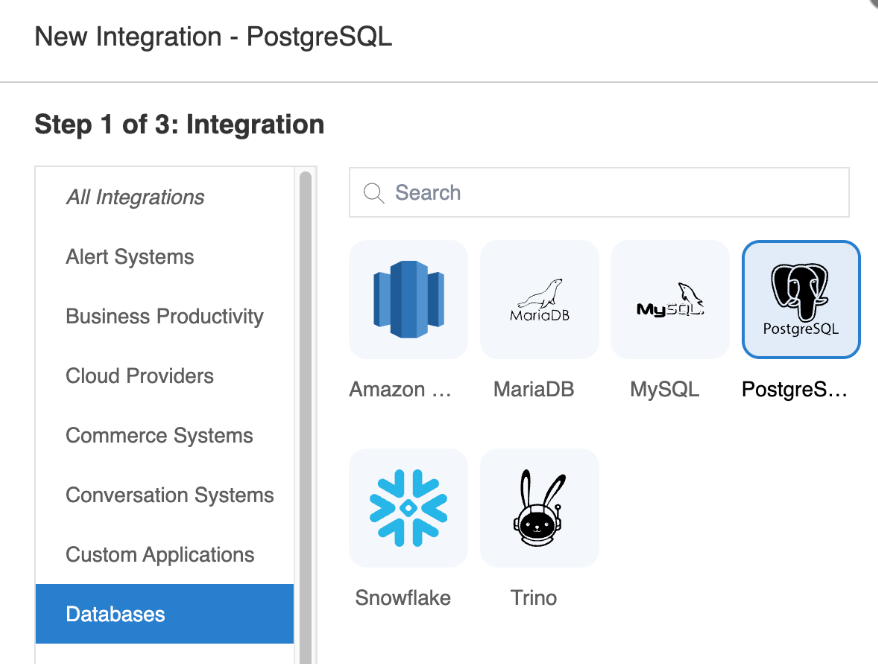Open the All Integrations category
The width and height of the screenshot is (878, 664).
click(165, 197)
